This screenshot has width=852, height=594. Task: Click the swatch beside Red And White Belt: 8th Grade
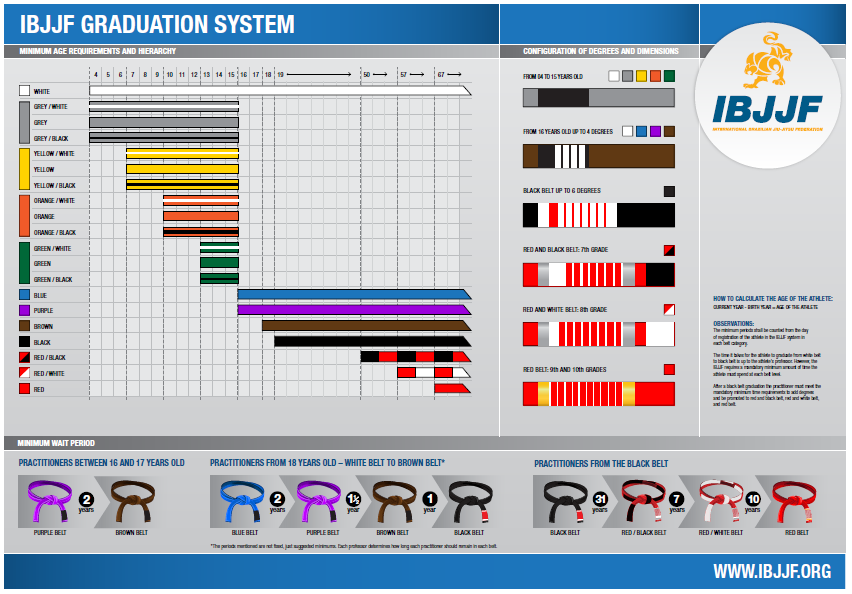[669, 310]
